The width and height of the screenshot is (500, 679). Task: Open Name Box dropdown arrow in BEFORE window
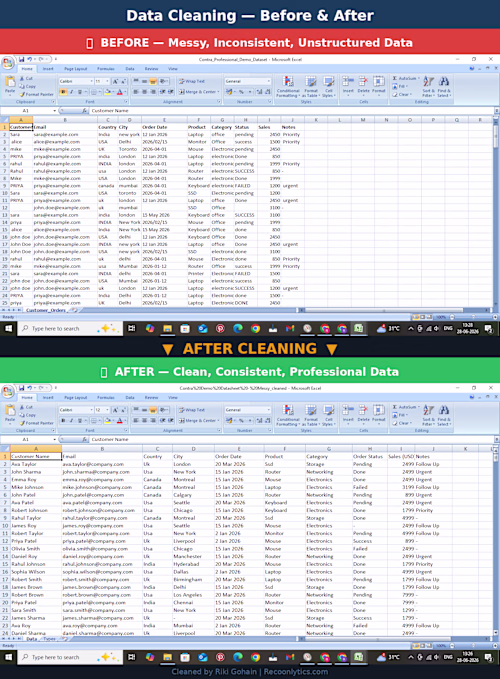pos(55,111)
